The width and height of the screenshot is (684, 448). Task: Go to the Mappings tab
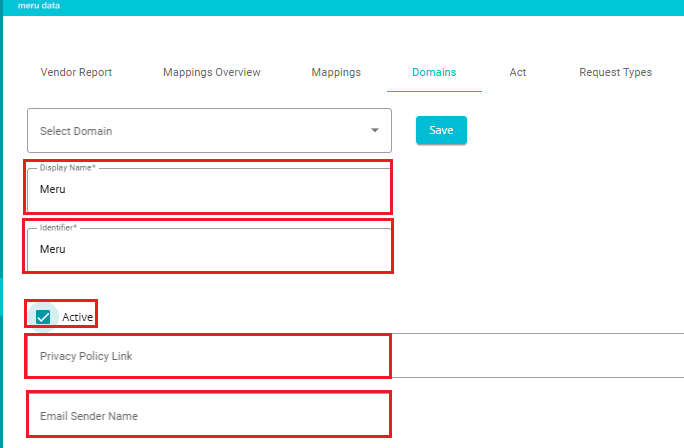(x=336, y=72)
